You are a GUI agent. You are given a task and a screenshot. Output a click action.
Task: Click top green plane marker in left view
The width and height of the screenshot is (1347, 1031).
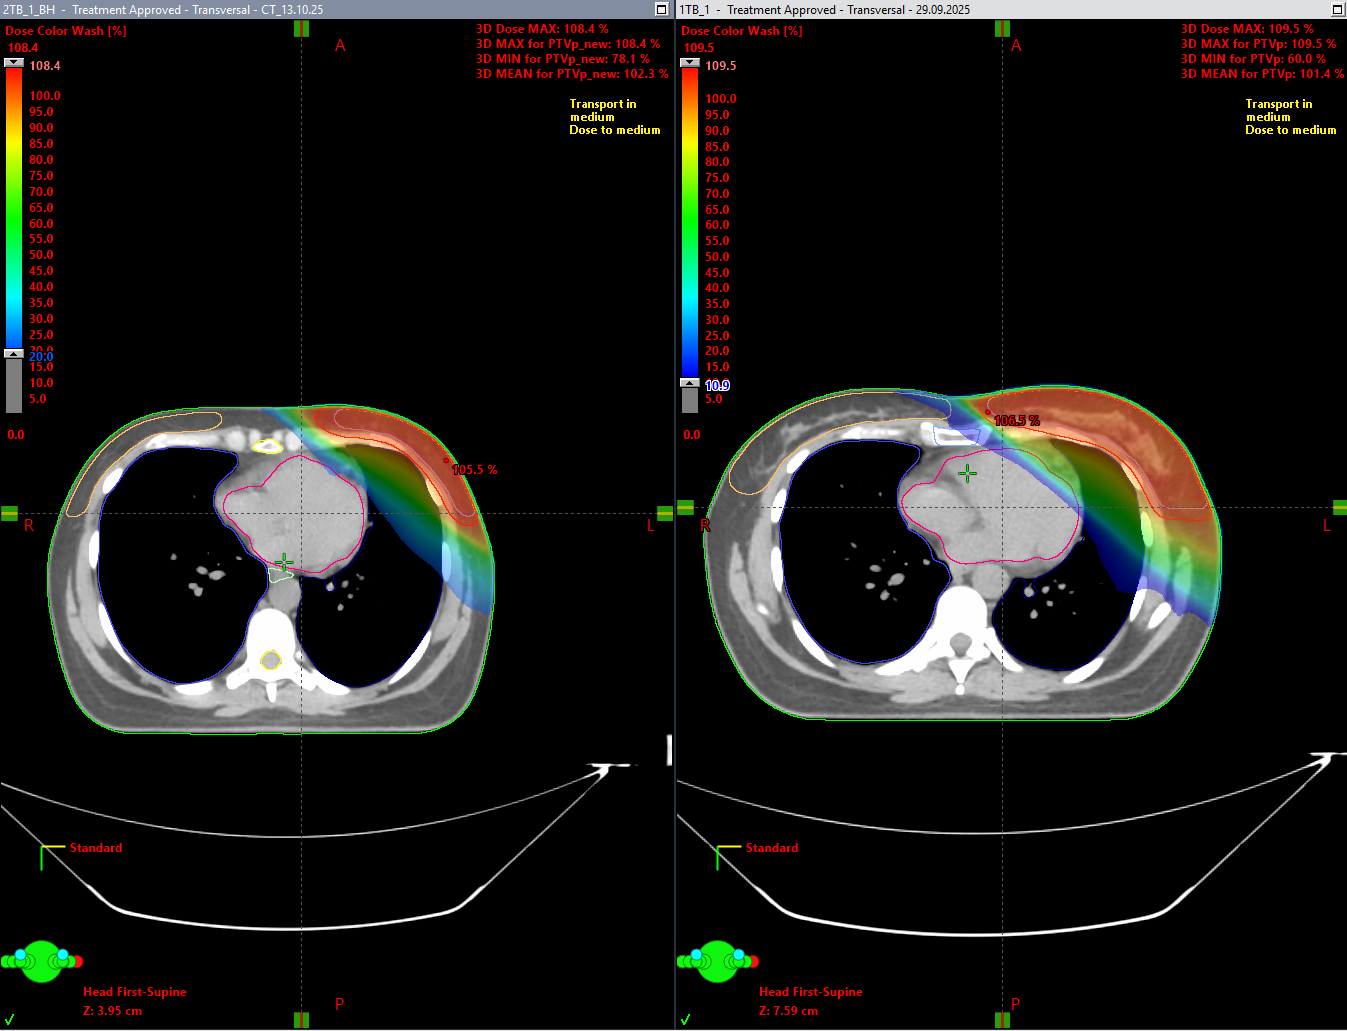[x=301, y=29]
